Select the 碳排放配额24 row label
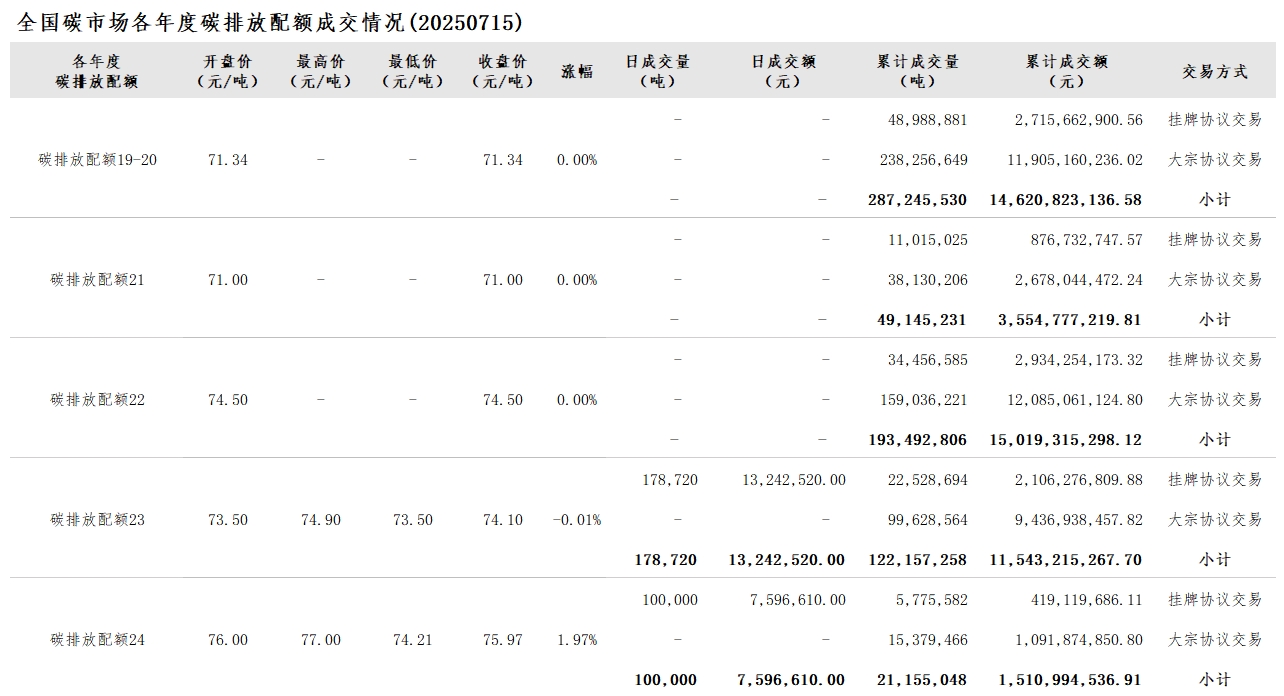The width and height of the screenshot is (1284, 696). [98, 640]
